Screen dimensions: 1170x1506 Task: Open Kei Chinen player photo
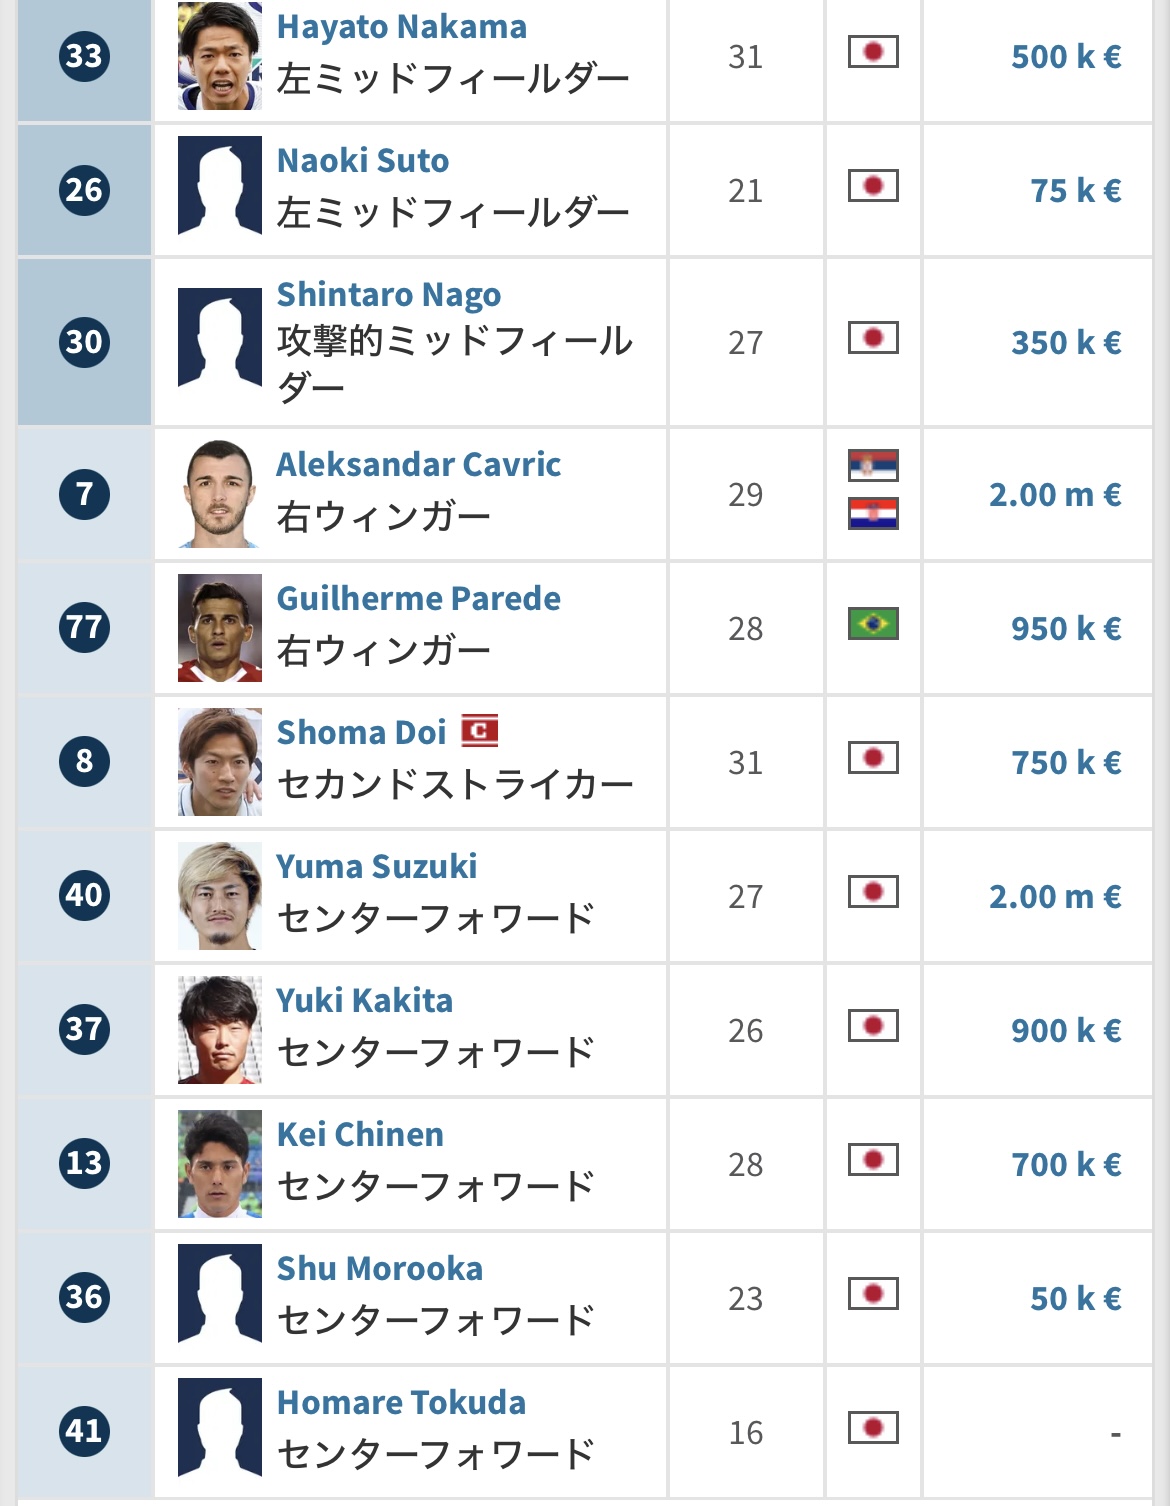tap(220, 1164)
